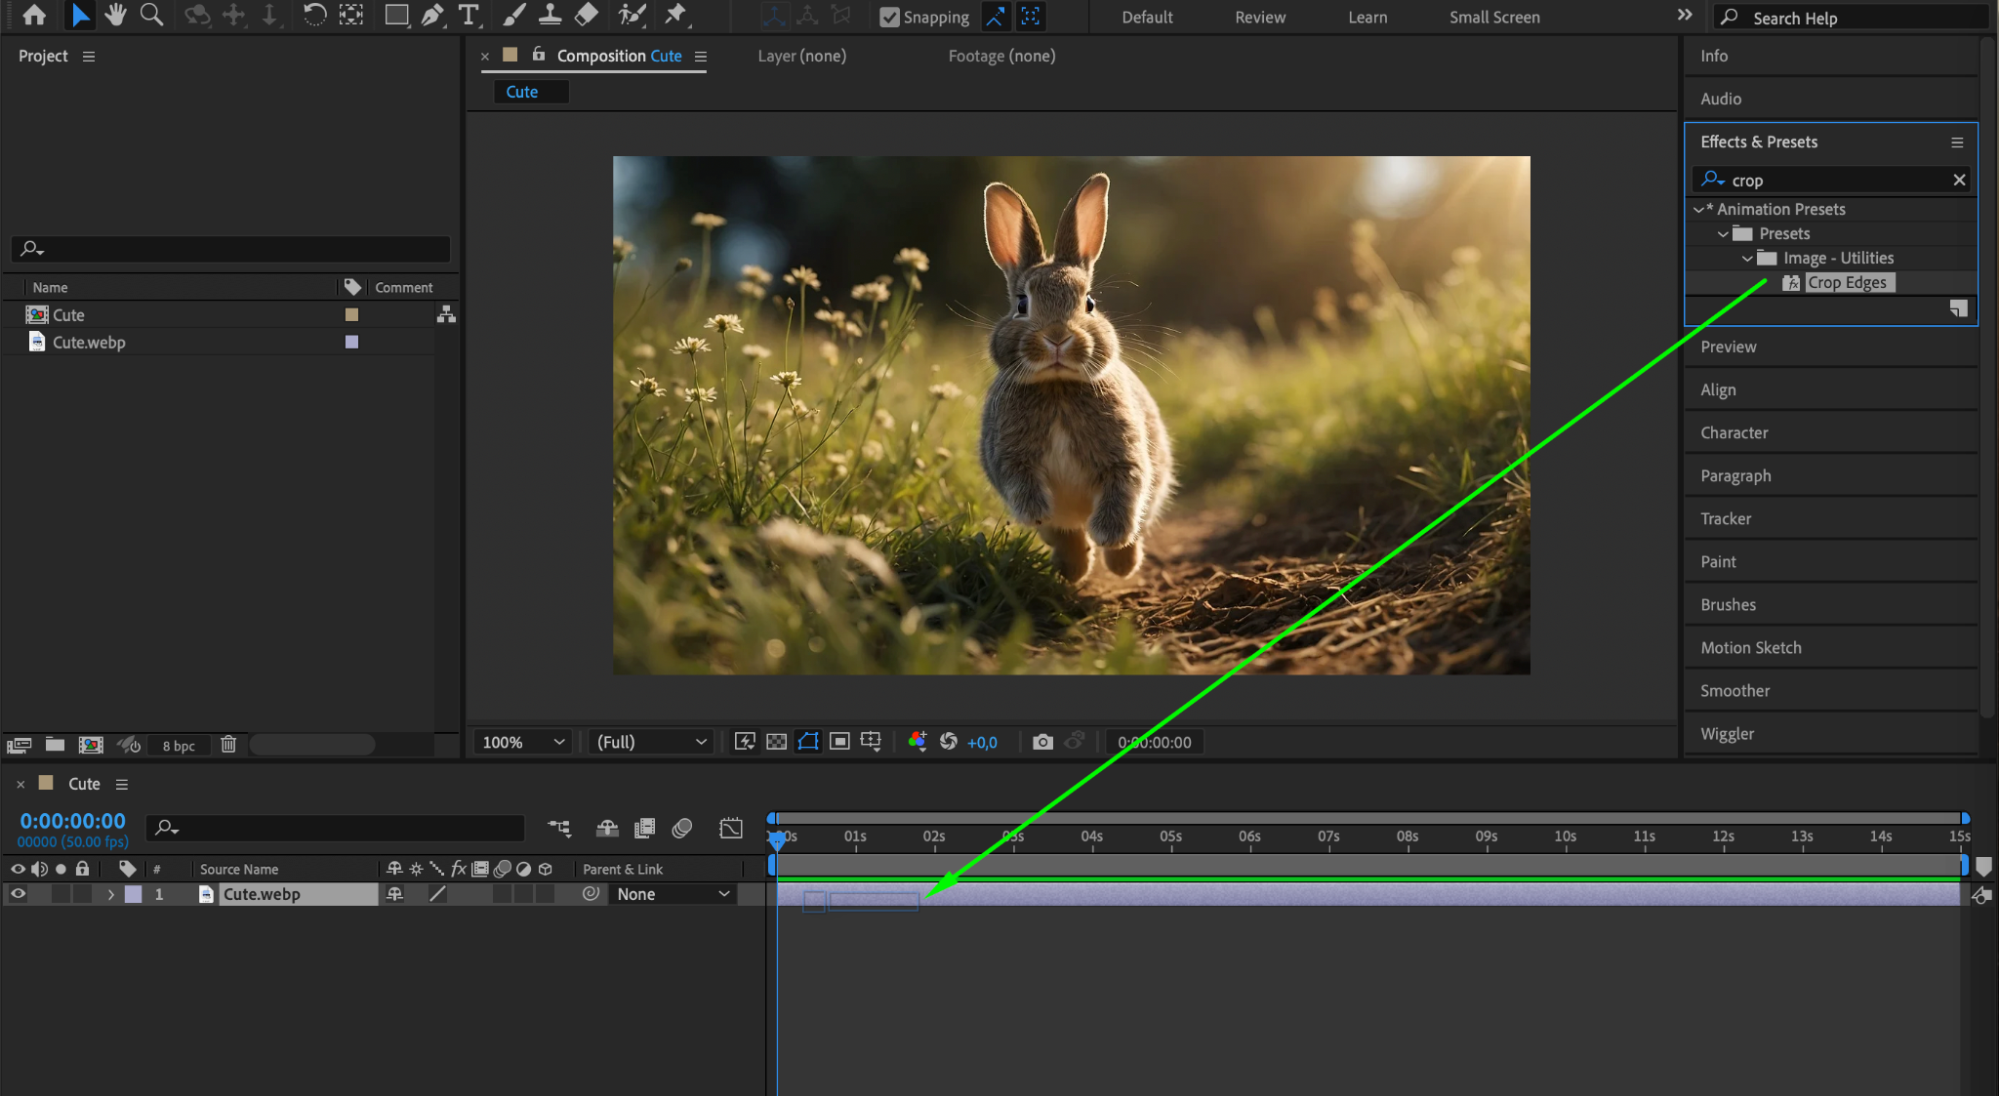Select the Zoom tool
The height and width of the screenshot is (1097, 1999).
[152, 15]
